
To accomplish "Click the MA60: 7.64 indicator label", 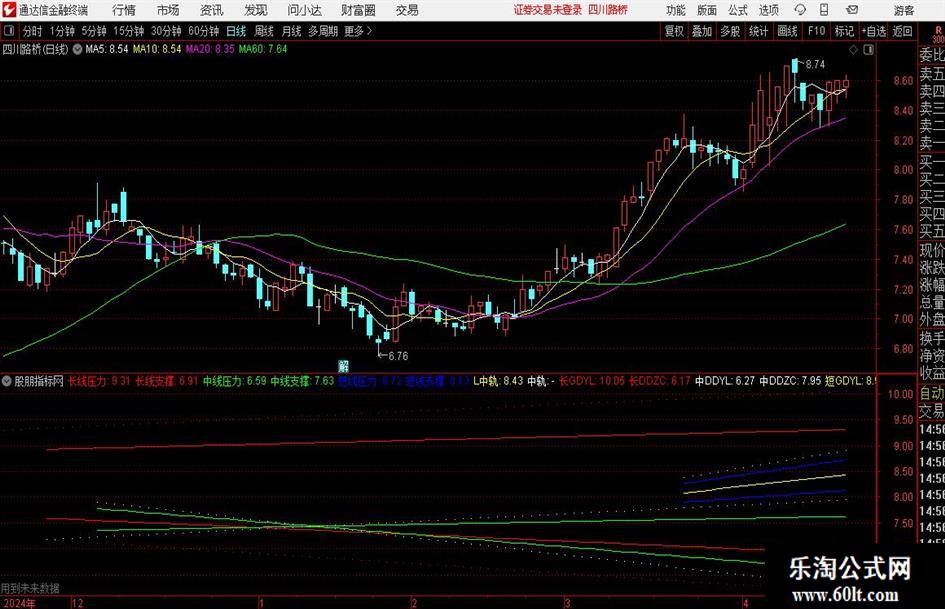I will point(263,49).
